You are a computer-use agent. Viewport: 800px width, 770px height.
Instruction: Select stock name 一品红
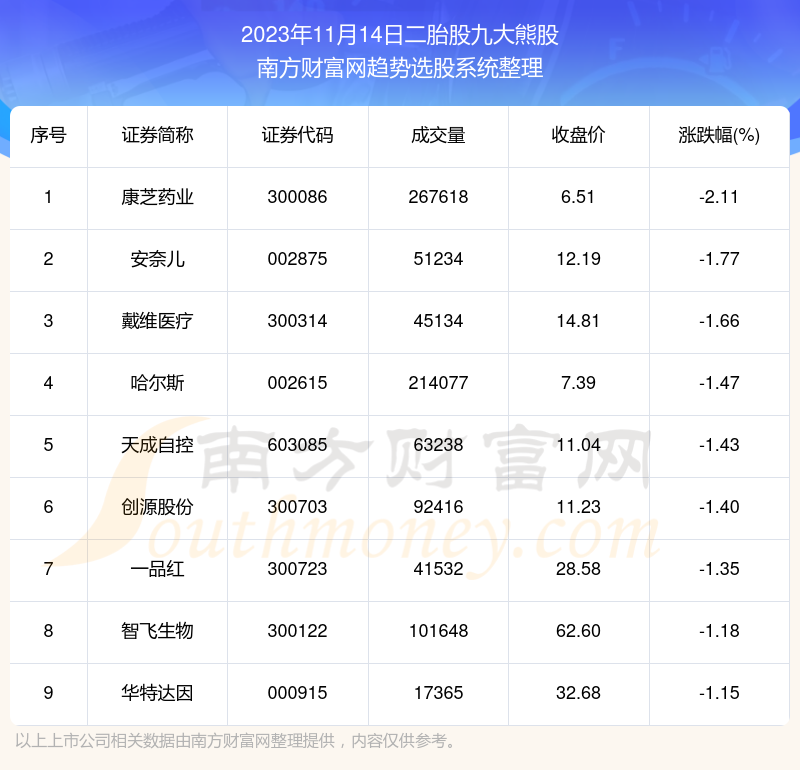(157, 569)
